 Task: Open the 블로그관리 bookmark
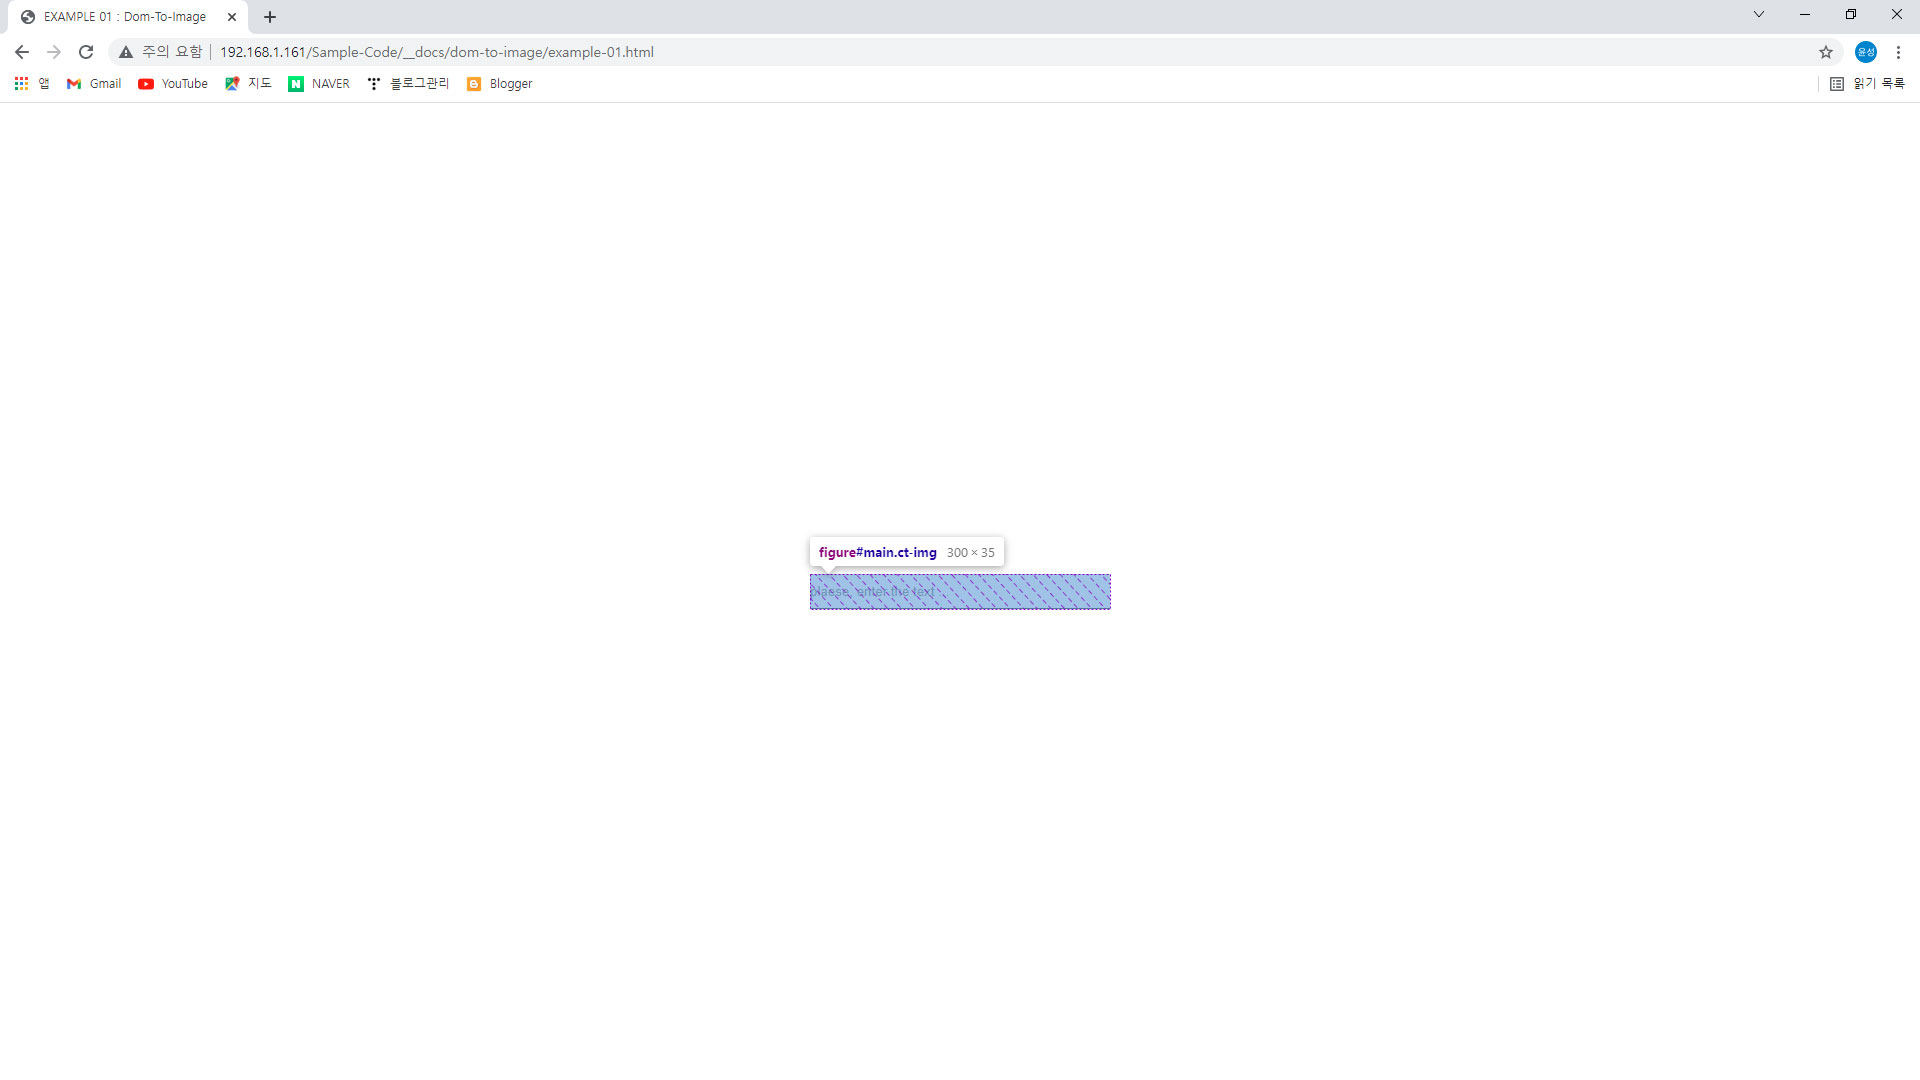tap(408, 84)
